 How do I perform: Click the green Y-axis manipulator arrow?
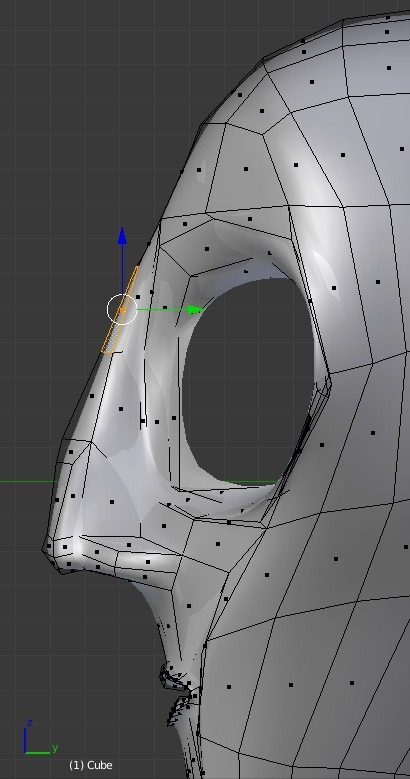click(x=196, y=310)
